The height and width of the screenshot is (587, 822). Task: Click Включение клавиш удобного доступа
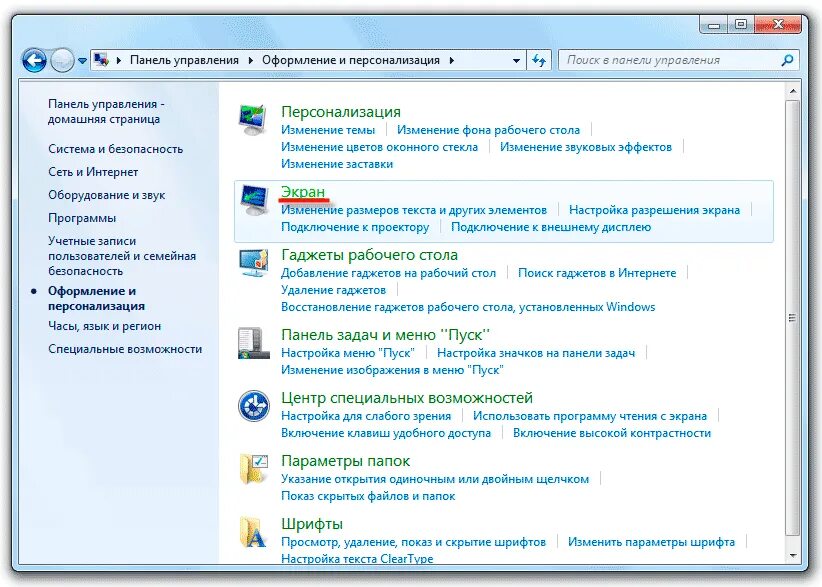pyautogui.click(x=386, y=433)
